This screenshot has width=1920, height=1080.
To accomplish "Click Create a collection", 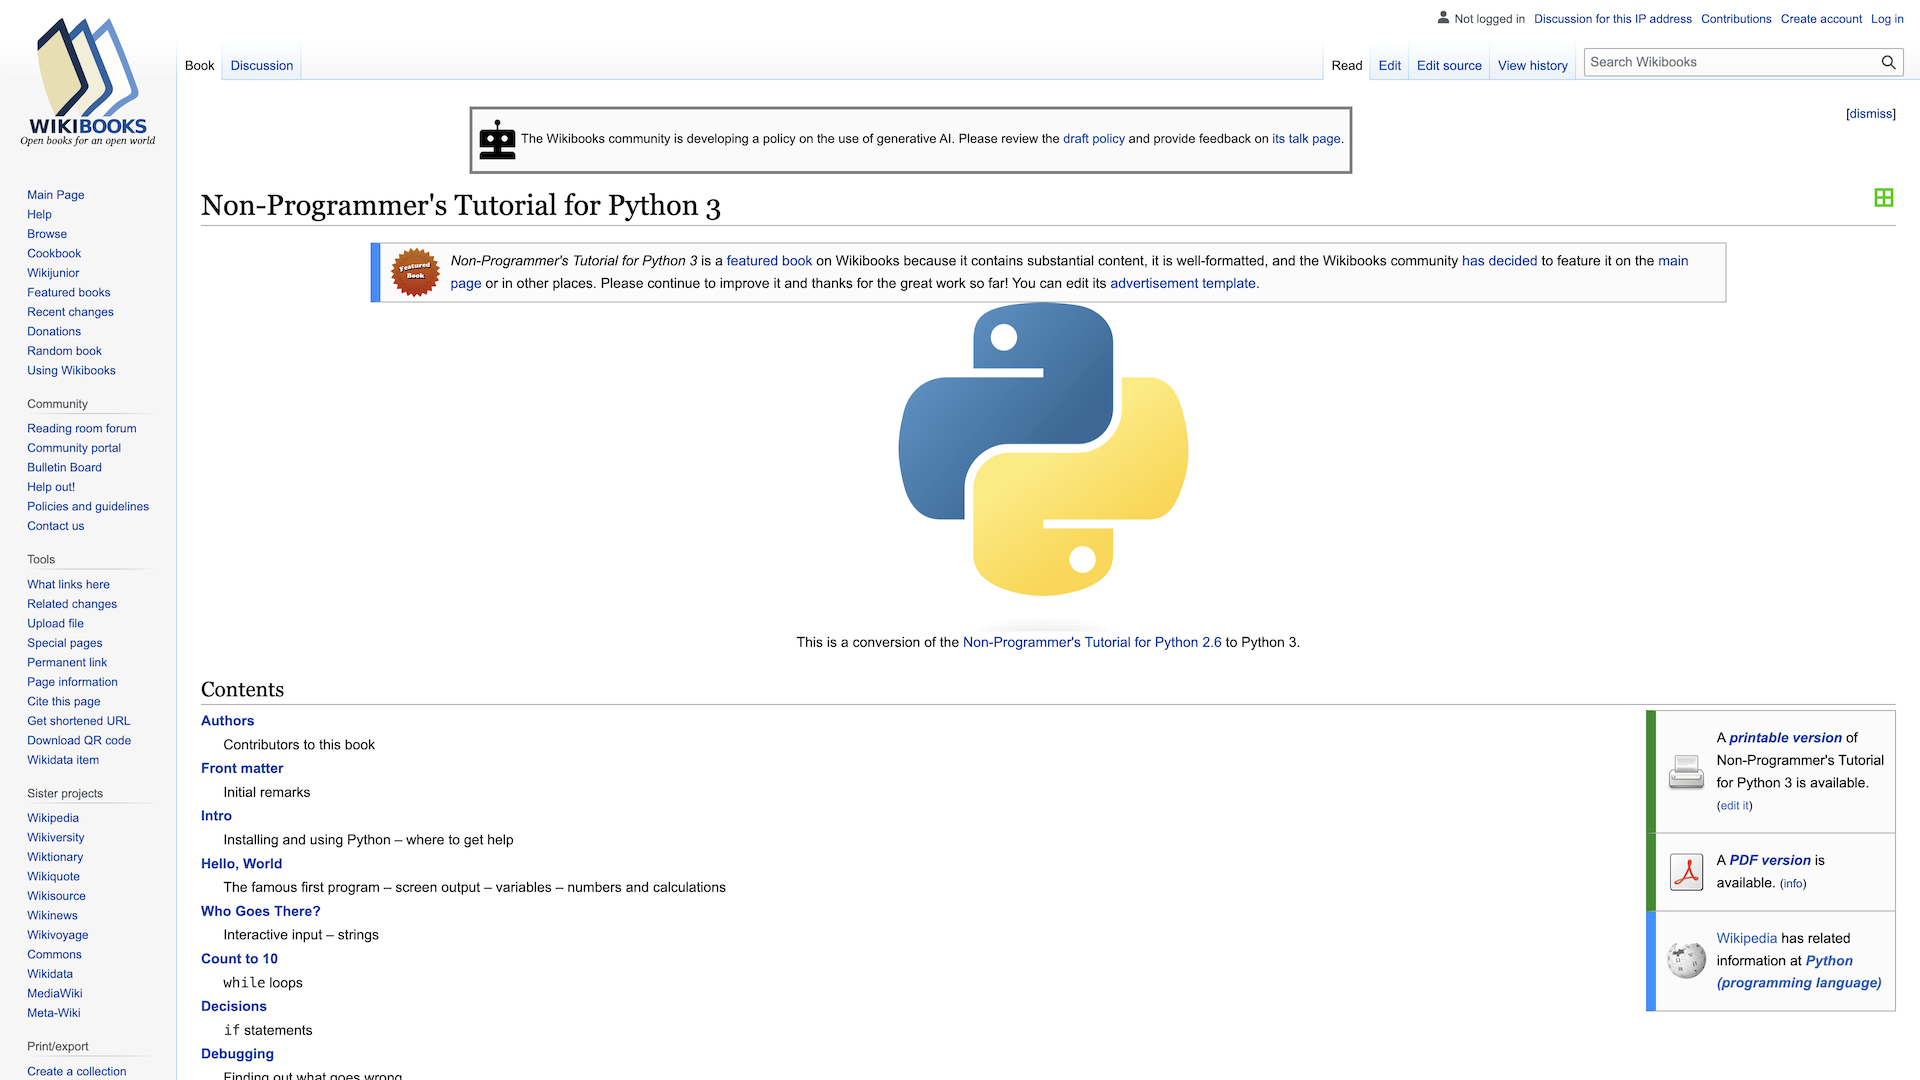I will 77,1072.
